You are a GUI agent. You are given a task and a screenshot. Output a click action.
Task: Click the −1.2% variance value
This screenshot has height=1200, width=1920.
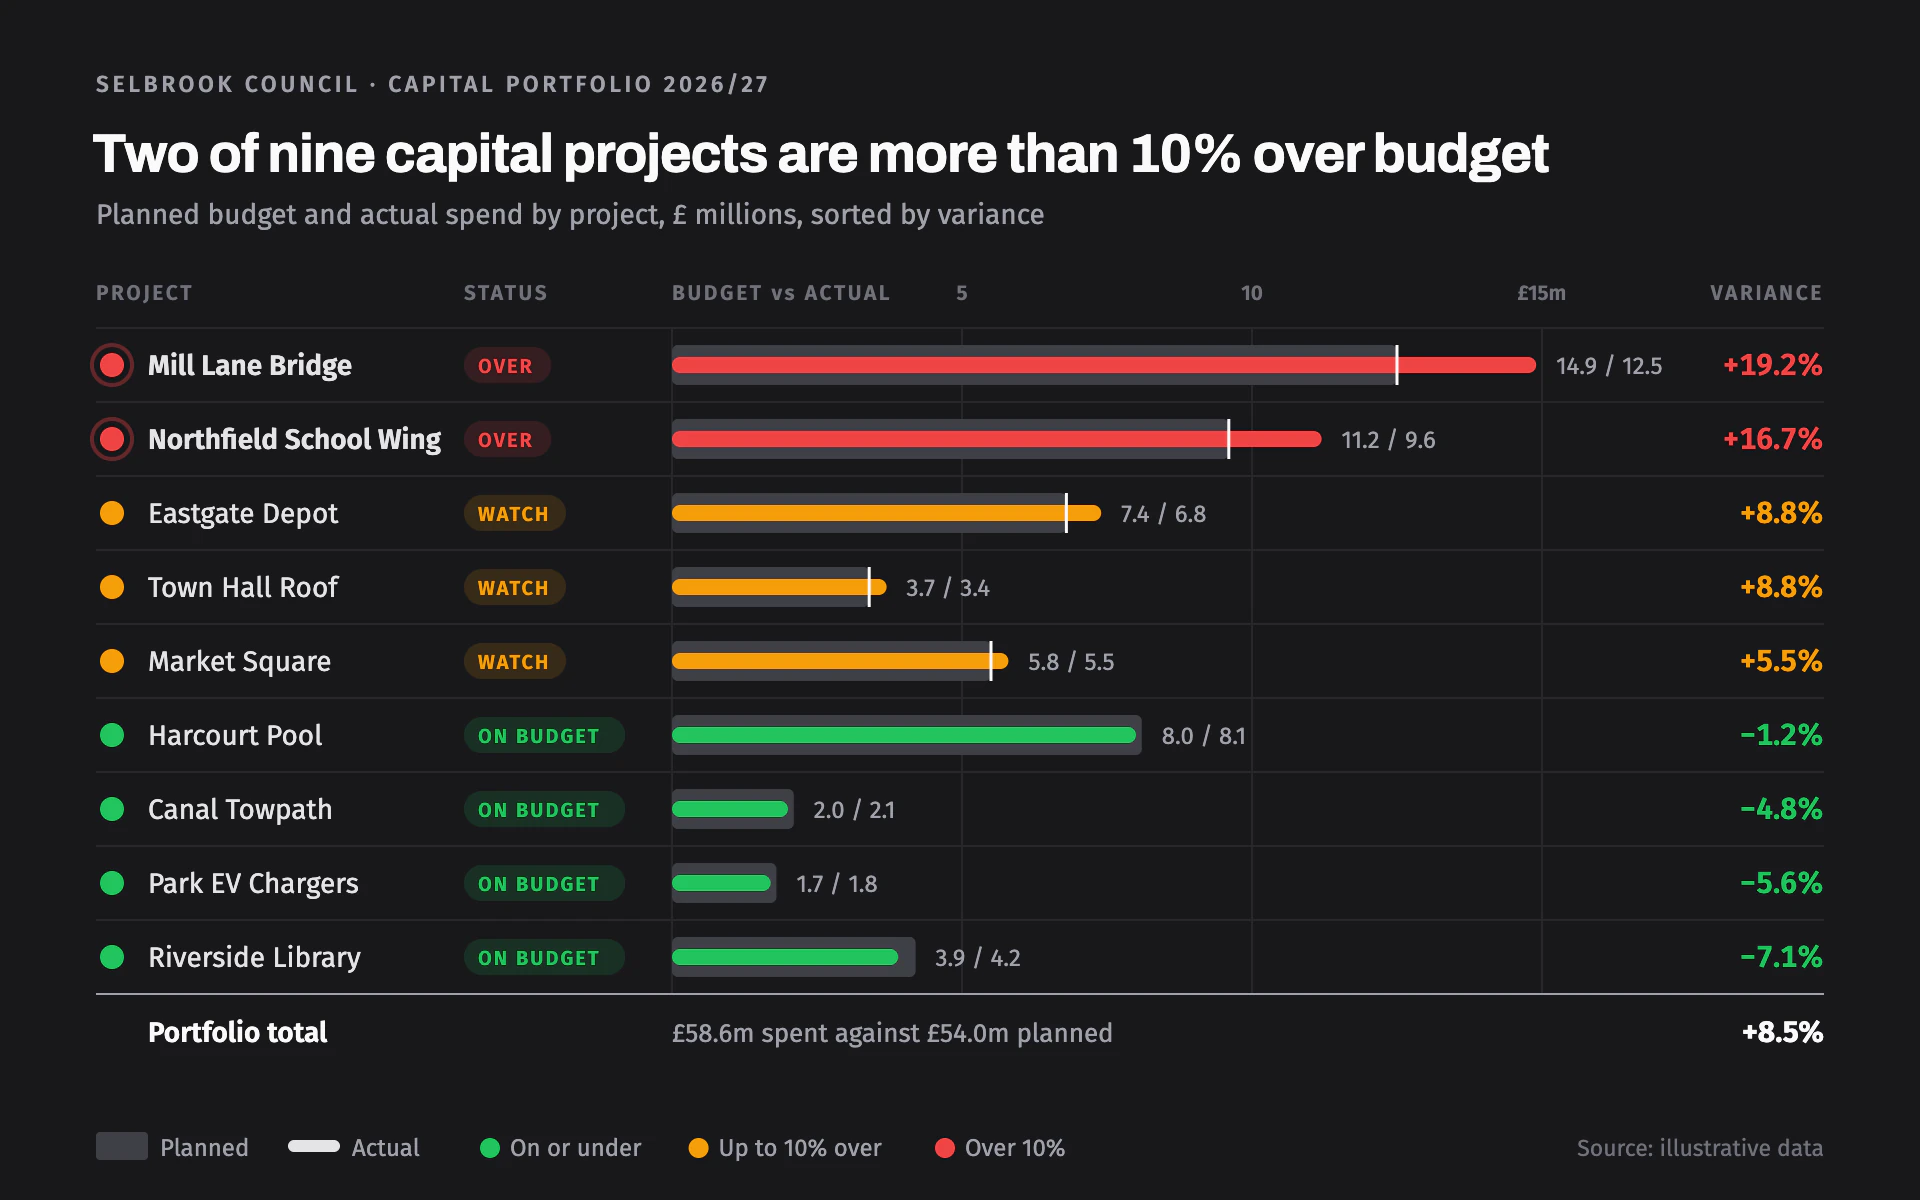click(x=1781, y=735)
